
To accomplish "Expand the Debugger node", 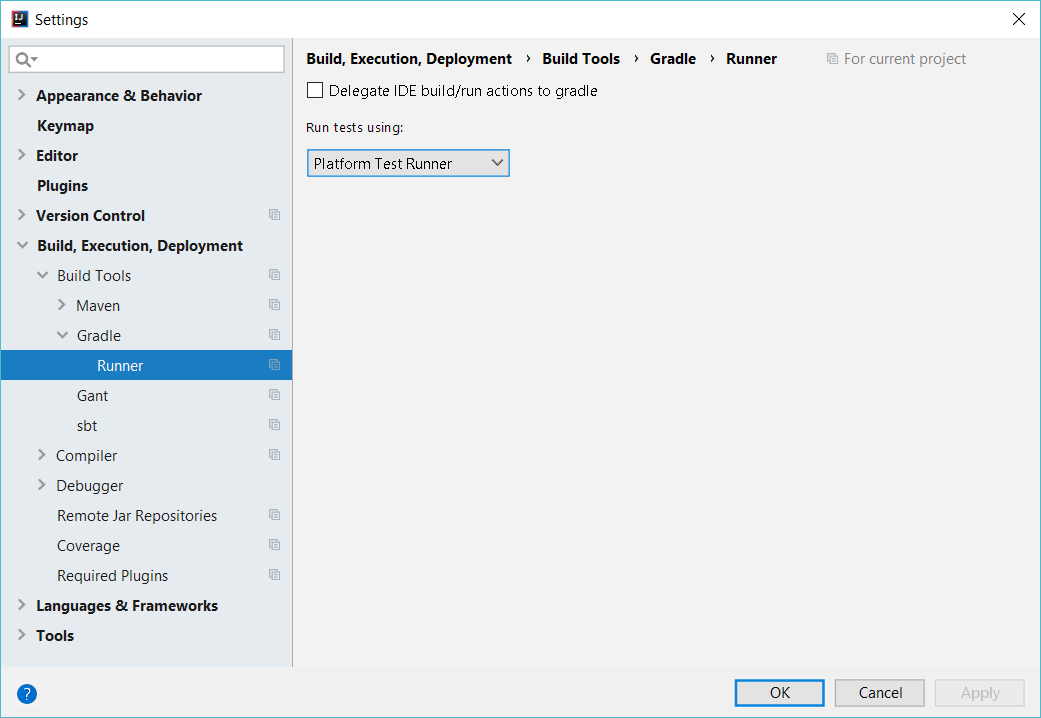I will coord(42,485).
